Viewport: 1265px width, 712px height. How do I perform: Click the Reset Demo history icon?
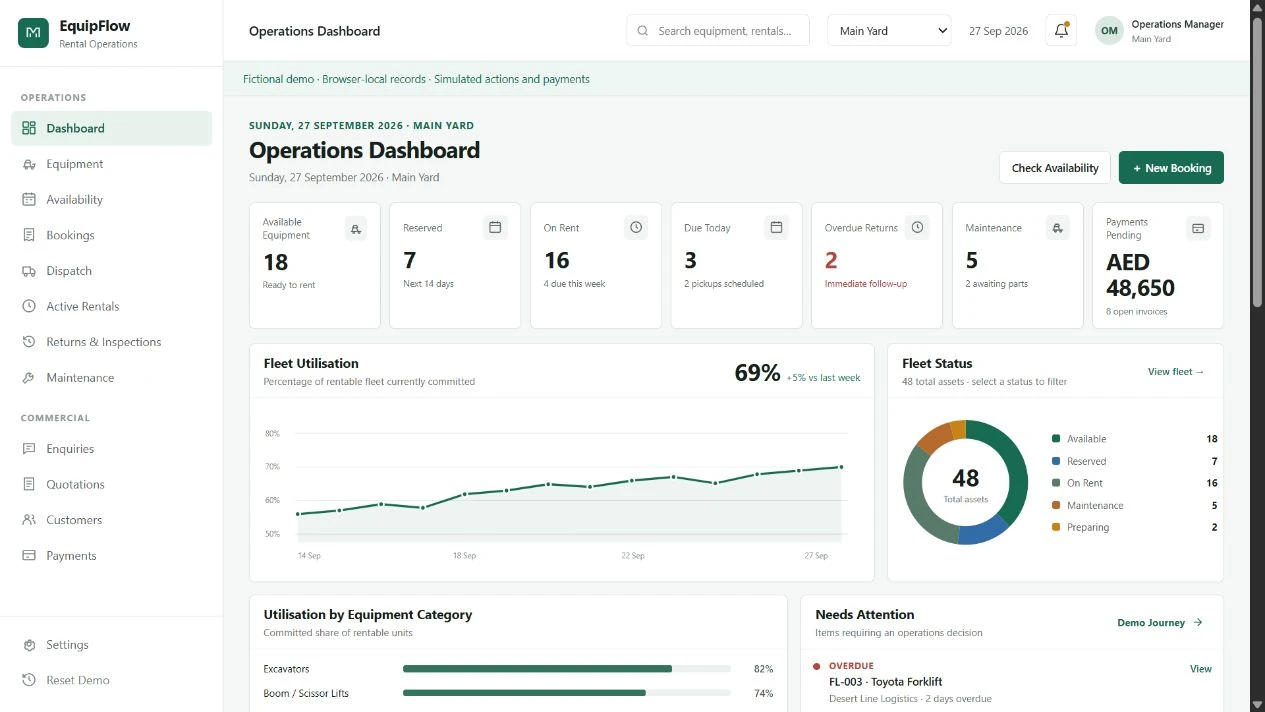(29, 680)
